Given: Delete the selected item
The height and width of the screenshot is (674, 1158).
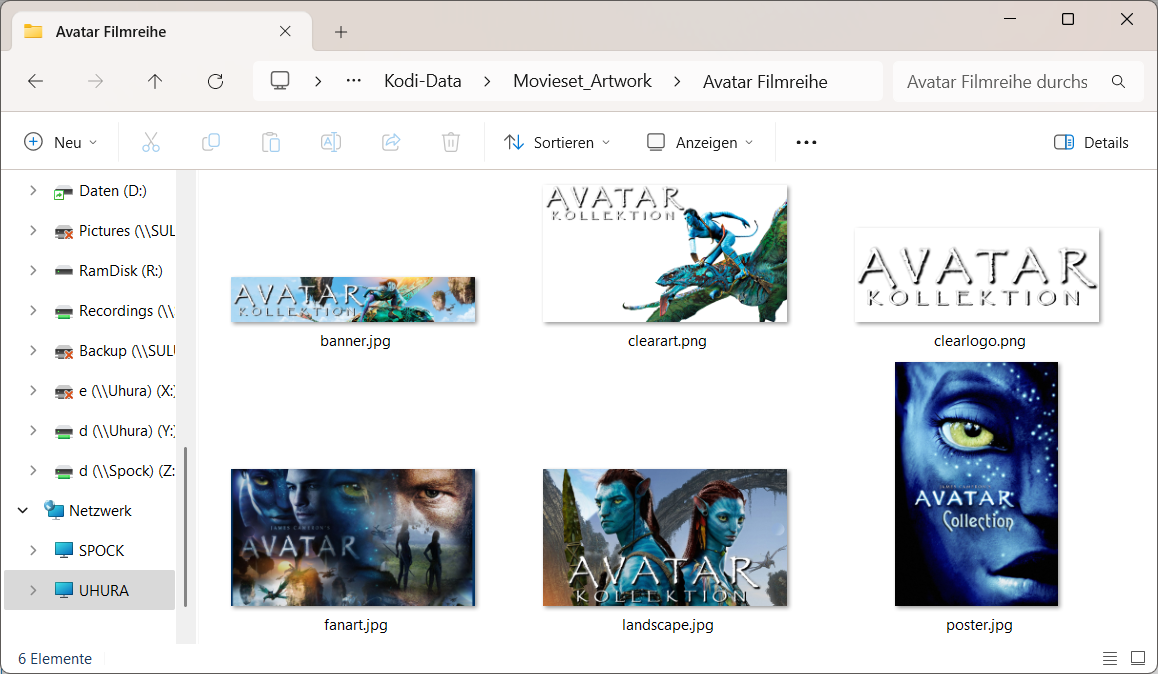Looking at the screenshot, I should pos(450,142).
